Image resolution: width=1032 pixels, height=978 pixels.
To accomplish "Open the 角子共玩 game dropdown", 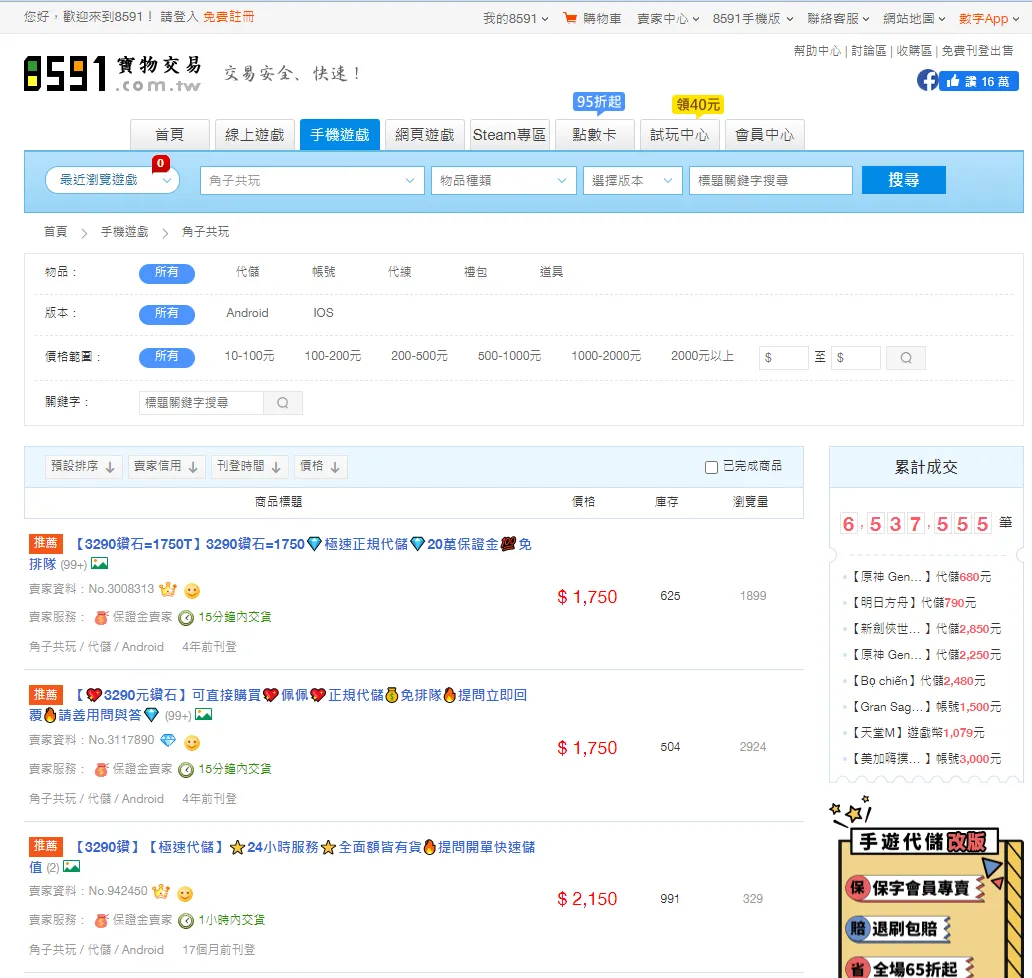I will pyautogui.click(x=312, y=180).
